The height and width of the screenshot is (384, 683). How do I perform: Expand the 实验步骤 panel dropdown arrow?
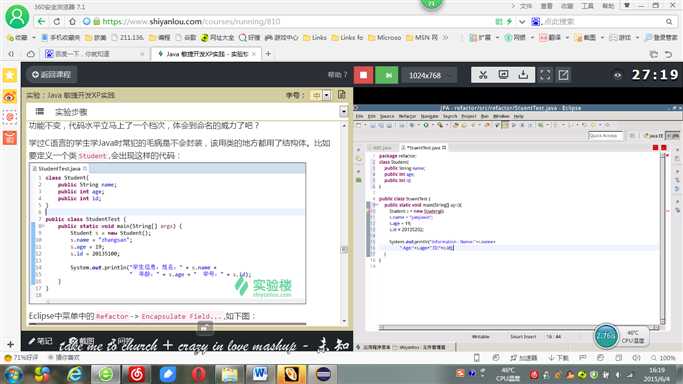[344, 112]
